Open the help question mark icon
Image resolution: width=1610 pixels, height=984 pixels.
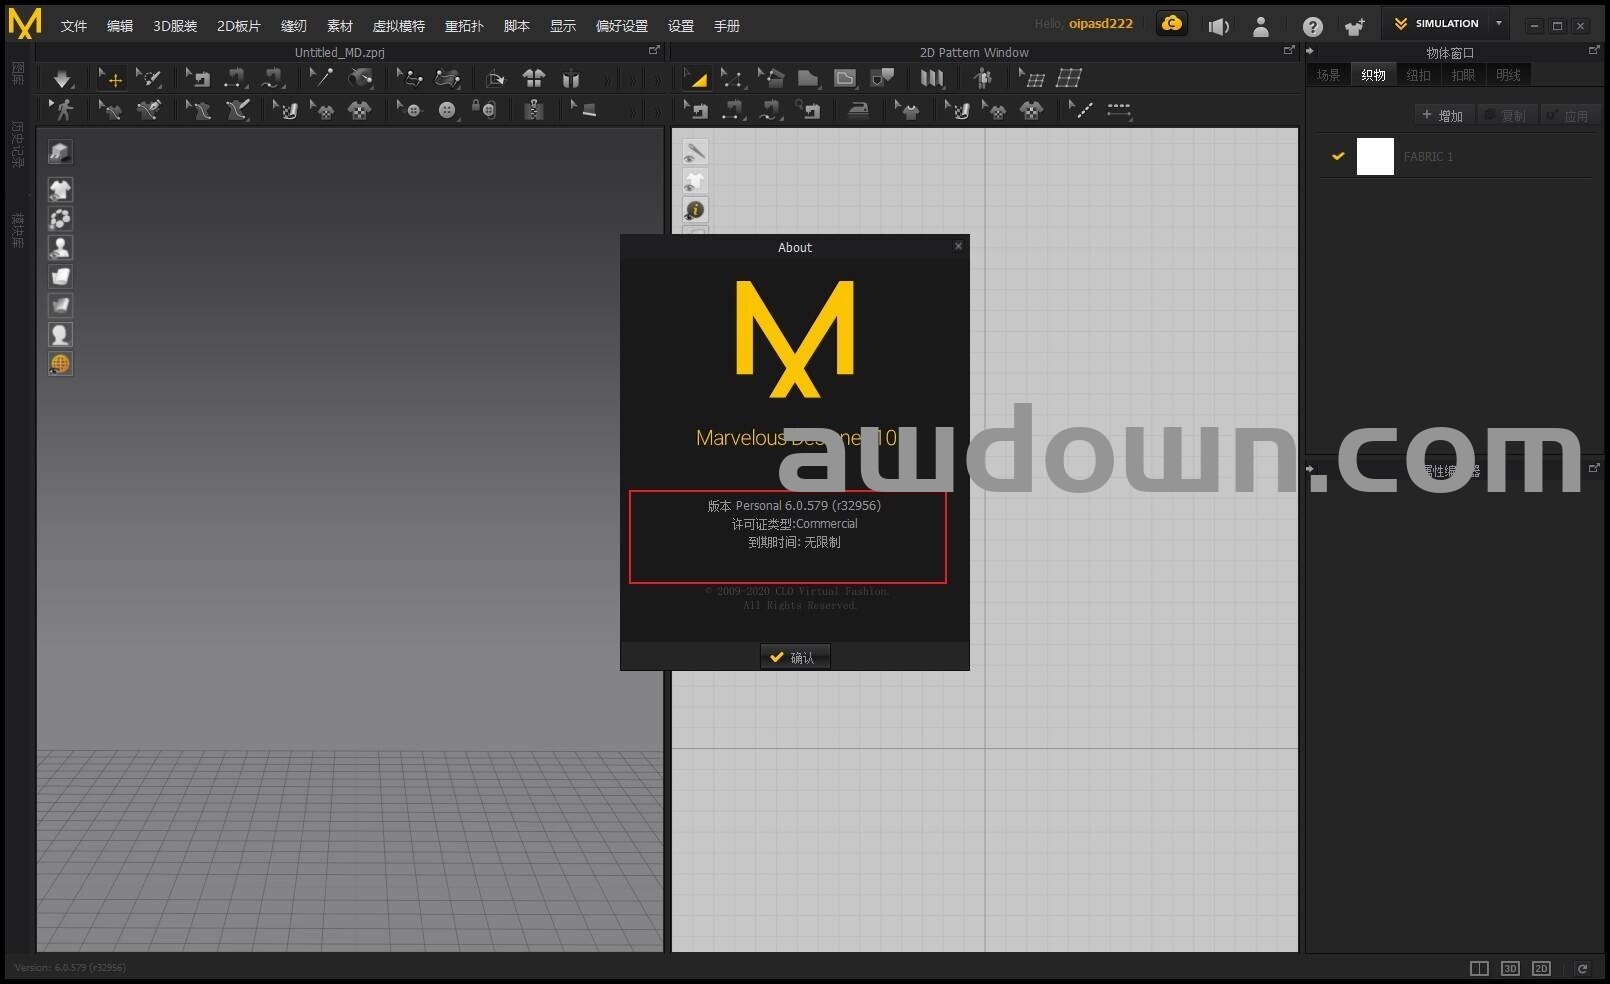coord(1312,27)
